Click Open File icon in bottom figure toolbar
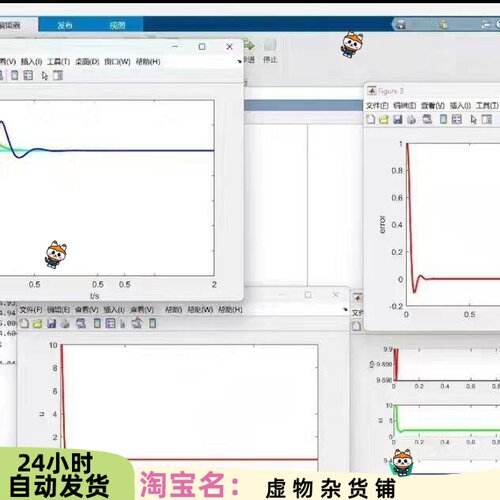 point(37,323)
